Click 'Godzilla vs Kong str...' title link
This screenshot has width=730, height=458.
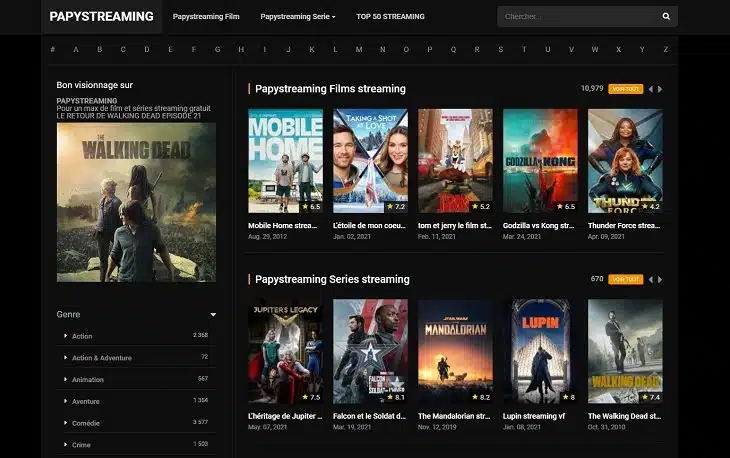538,226
